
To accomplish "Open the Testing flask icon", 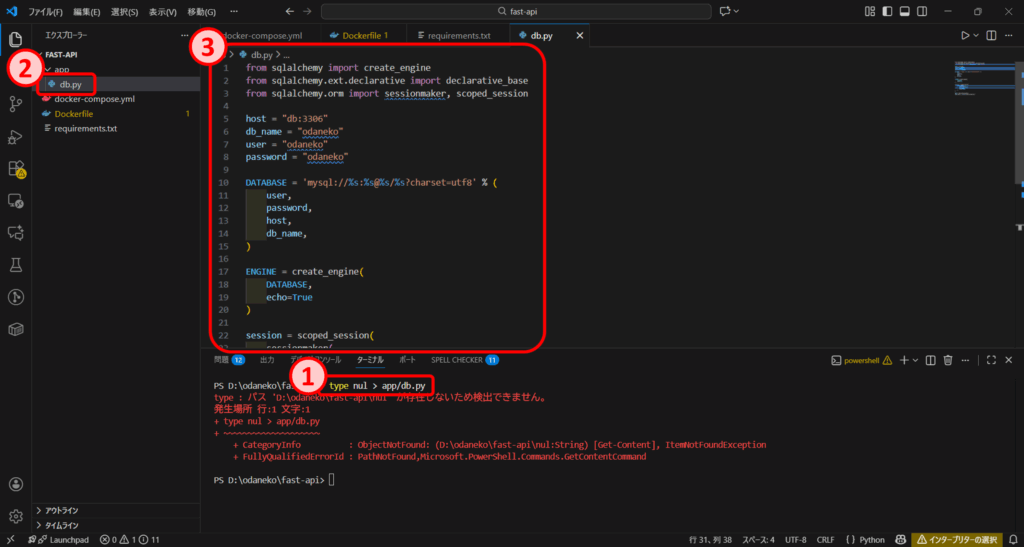I will point(16,264).
